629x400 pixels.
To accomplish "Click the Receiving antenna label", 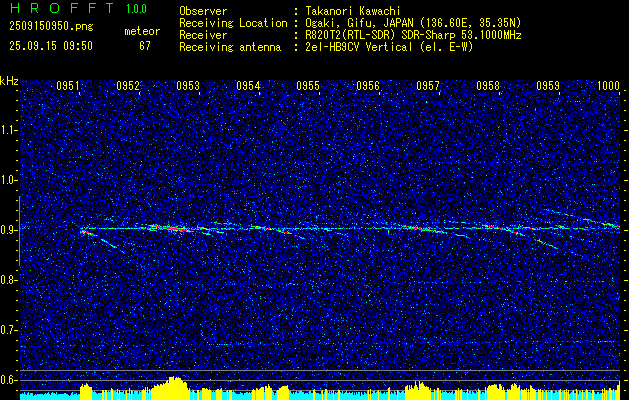I will [230, 47].
